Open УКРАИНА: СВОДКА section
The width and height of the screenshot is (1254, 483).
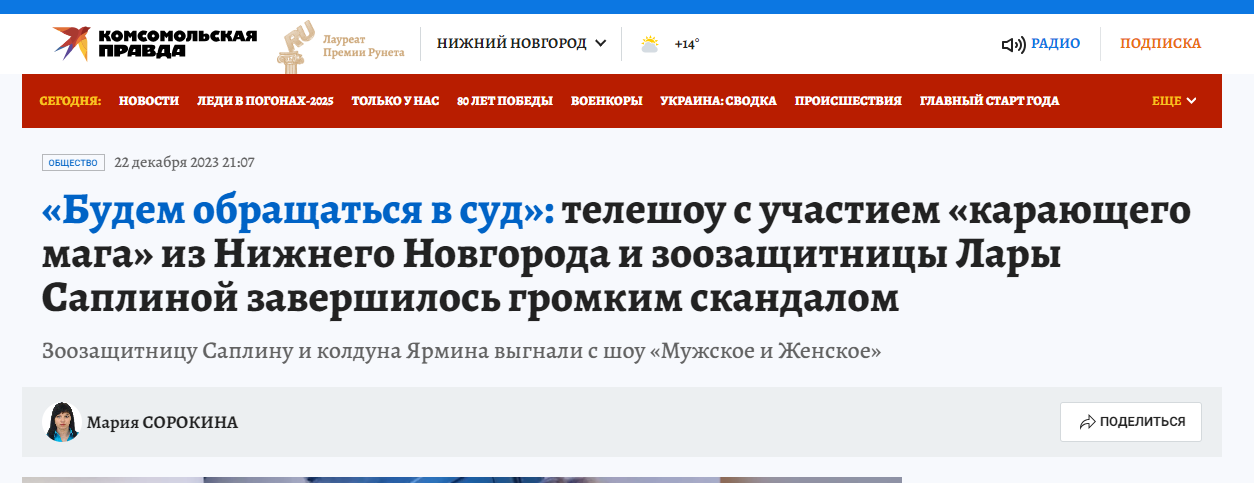(x=719, y=101)
